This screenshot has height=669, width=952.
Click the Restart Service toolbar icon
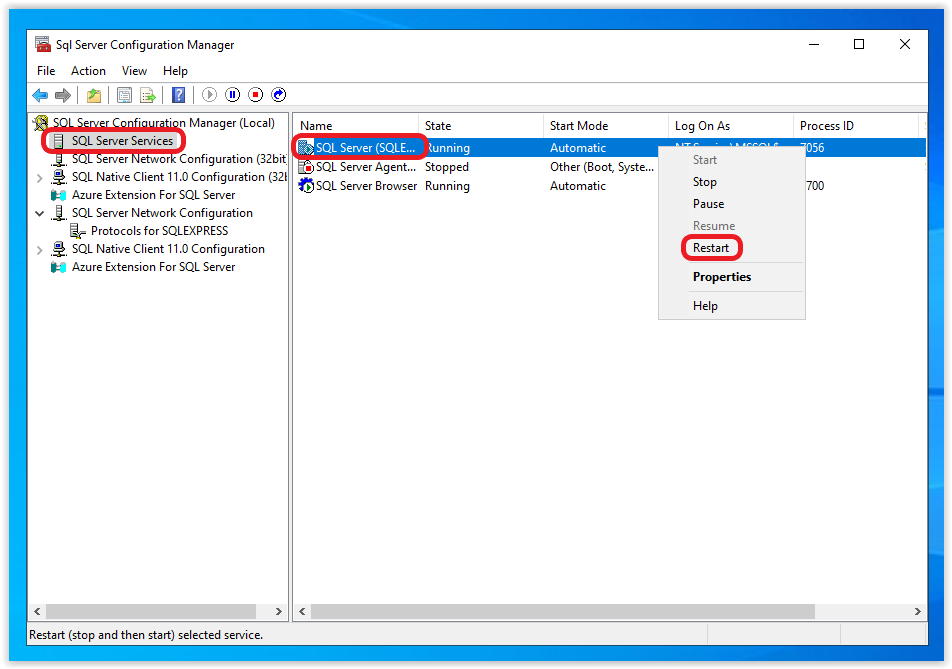point(279,95)
